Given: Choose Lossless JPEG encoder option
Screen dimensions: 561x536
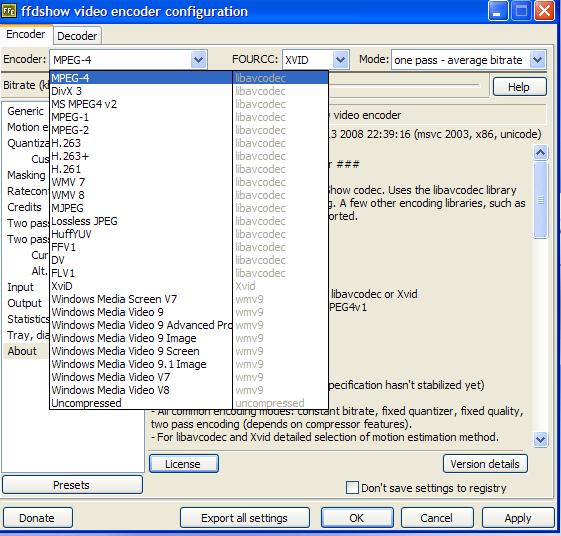Looking at the screenshot, I should click(x=189, y=221).
